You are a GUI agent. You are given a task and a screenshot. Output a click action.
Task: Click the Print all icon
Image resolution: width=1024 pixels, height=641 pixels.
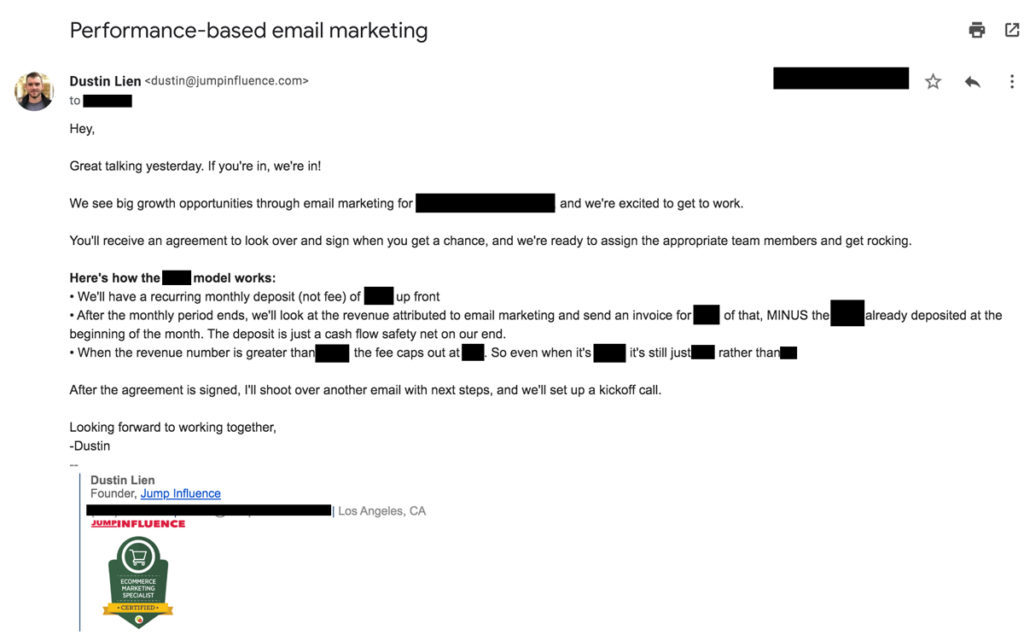pyautogui.click(x=977, y=30)
